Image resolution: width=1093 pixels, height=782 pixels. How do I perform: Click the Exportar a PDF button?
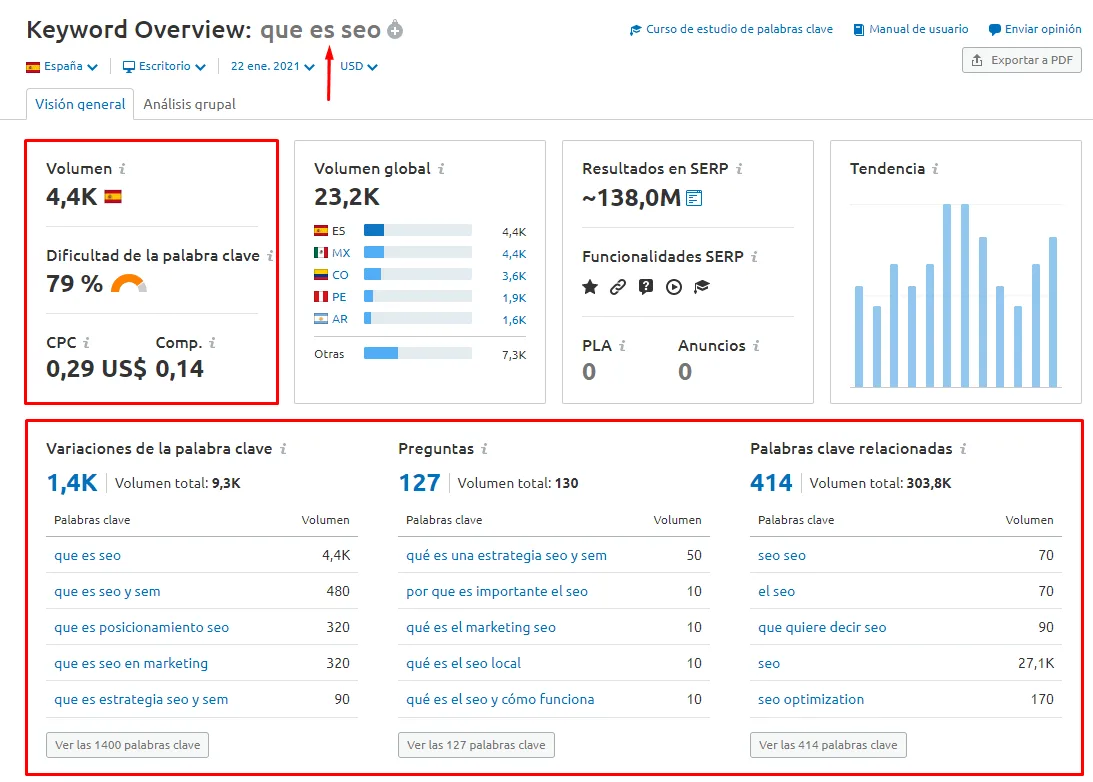(x=1021, y=60)
